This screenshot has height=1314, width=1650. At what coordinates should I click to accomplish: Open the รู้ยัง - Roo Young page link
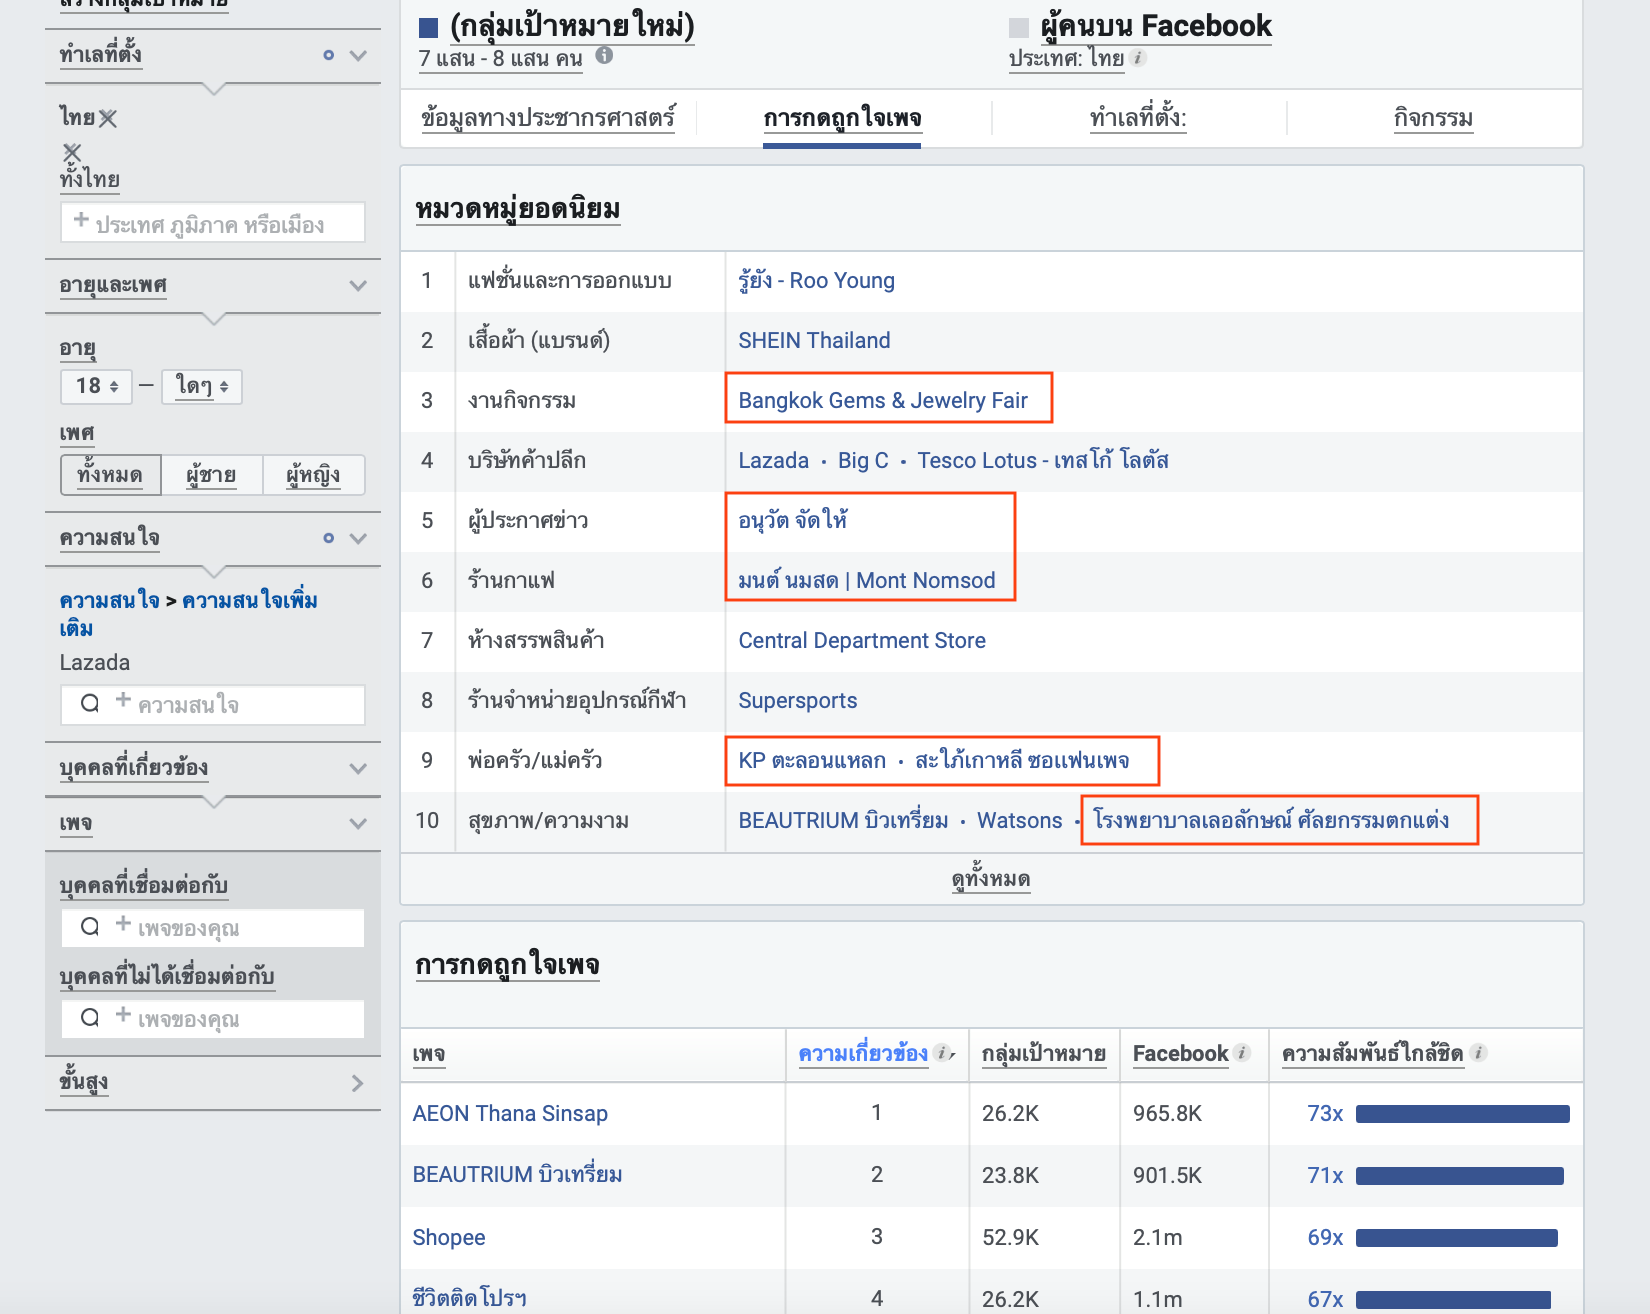816,281
